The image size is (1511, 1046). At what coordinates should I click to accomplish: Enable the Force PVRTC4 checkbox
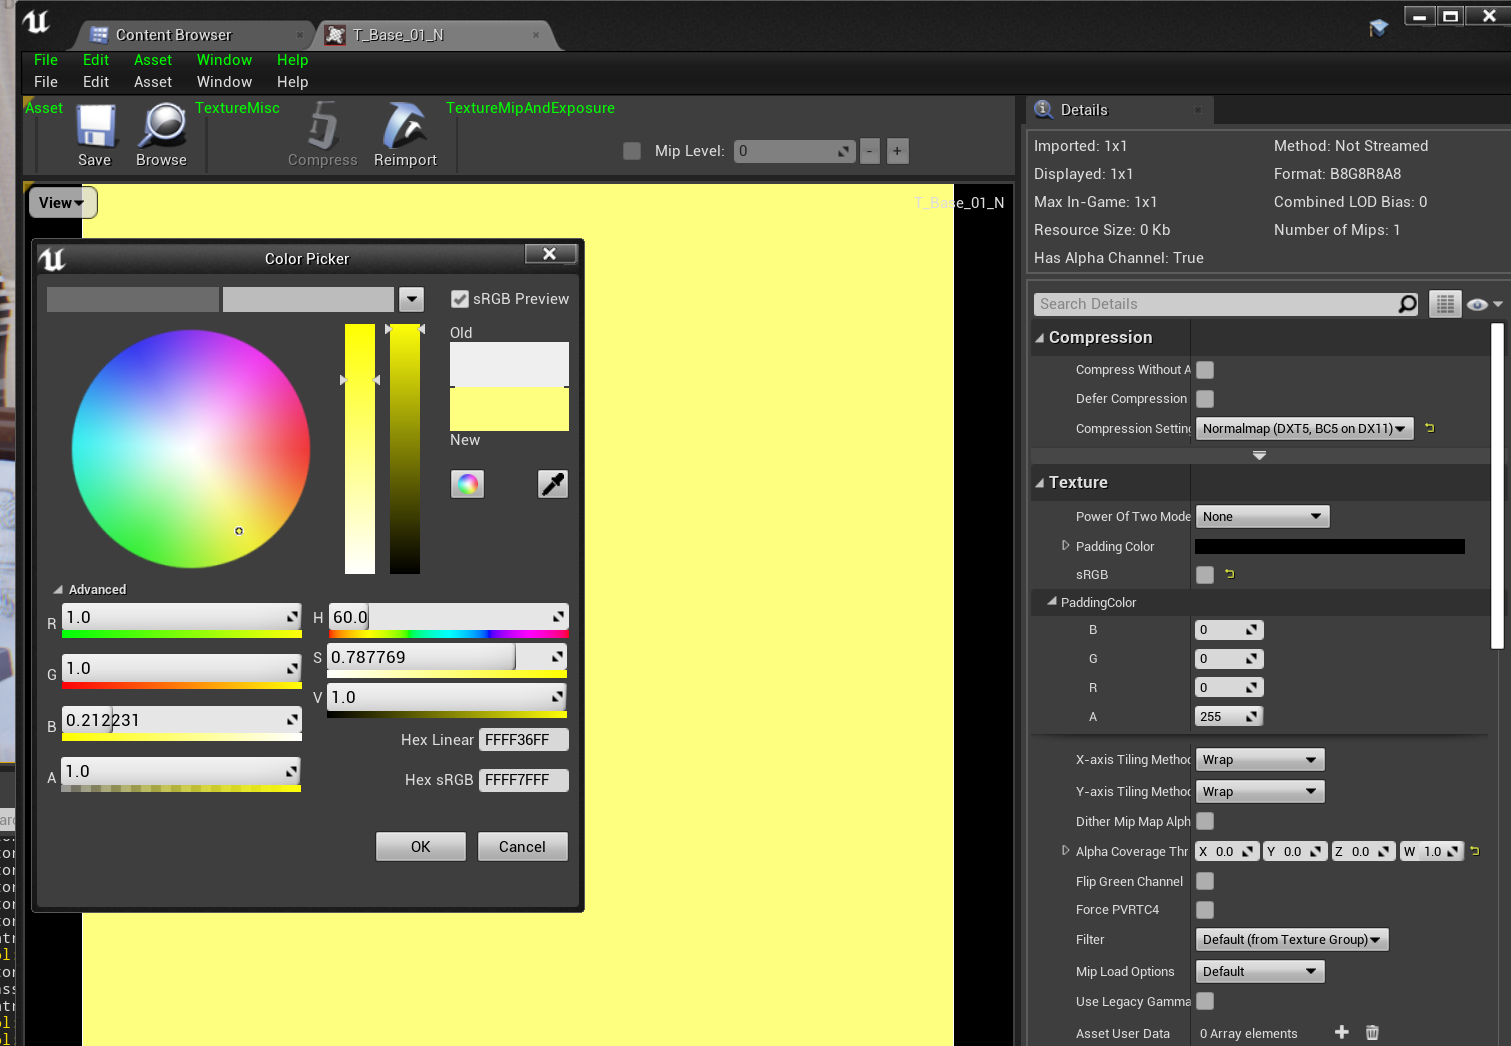1205,910
